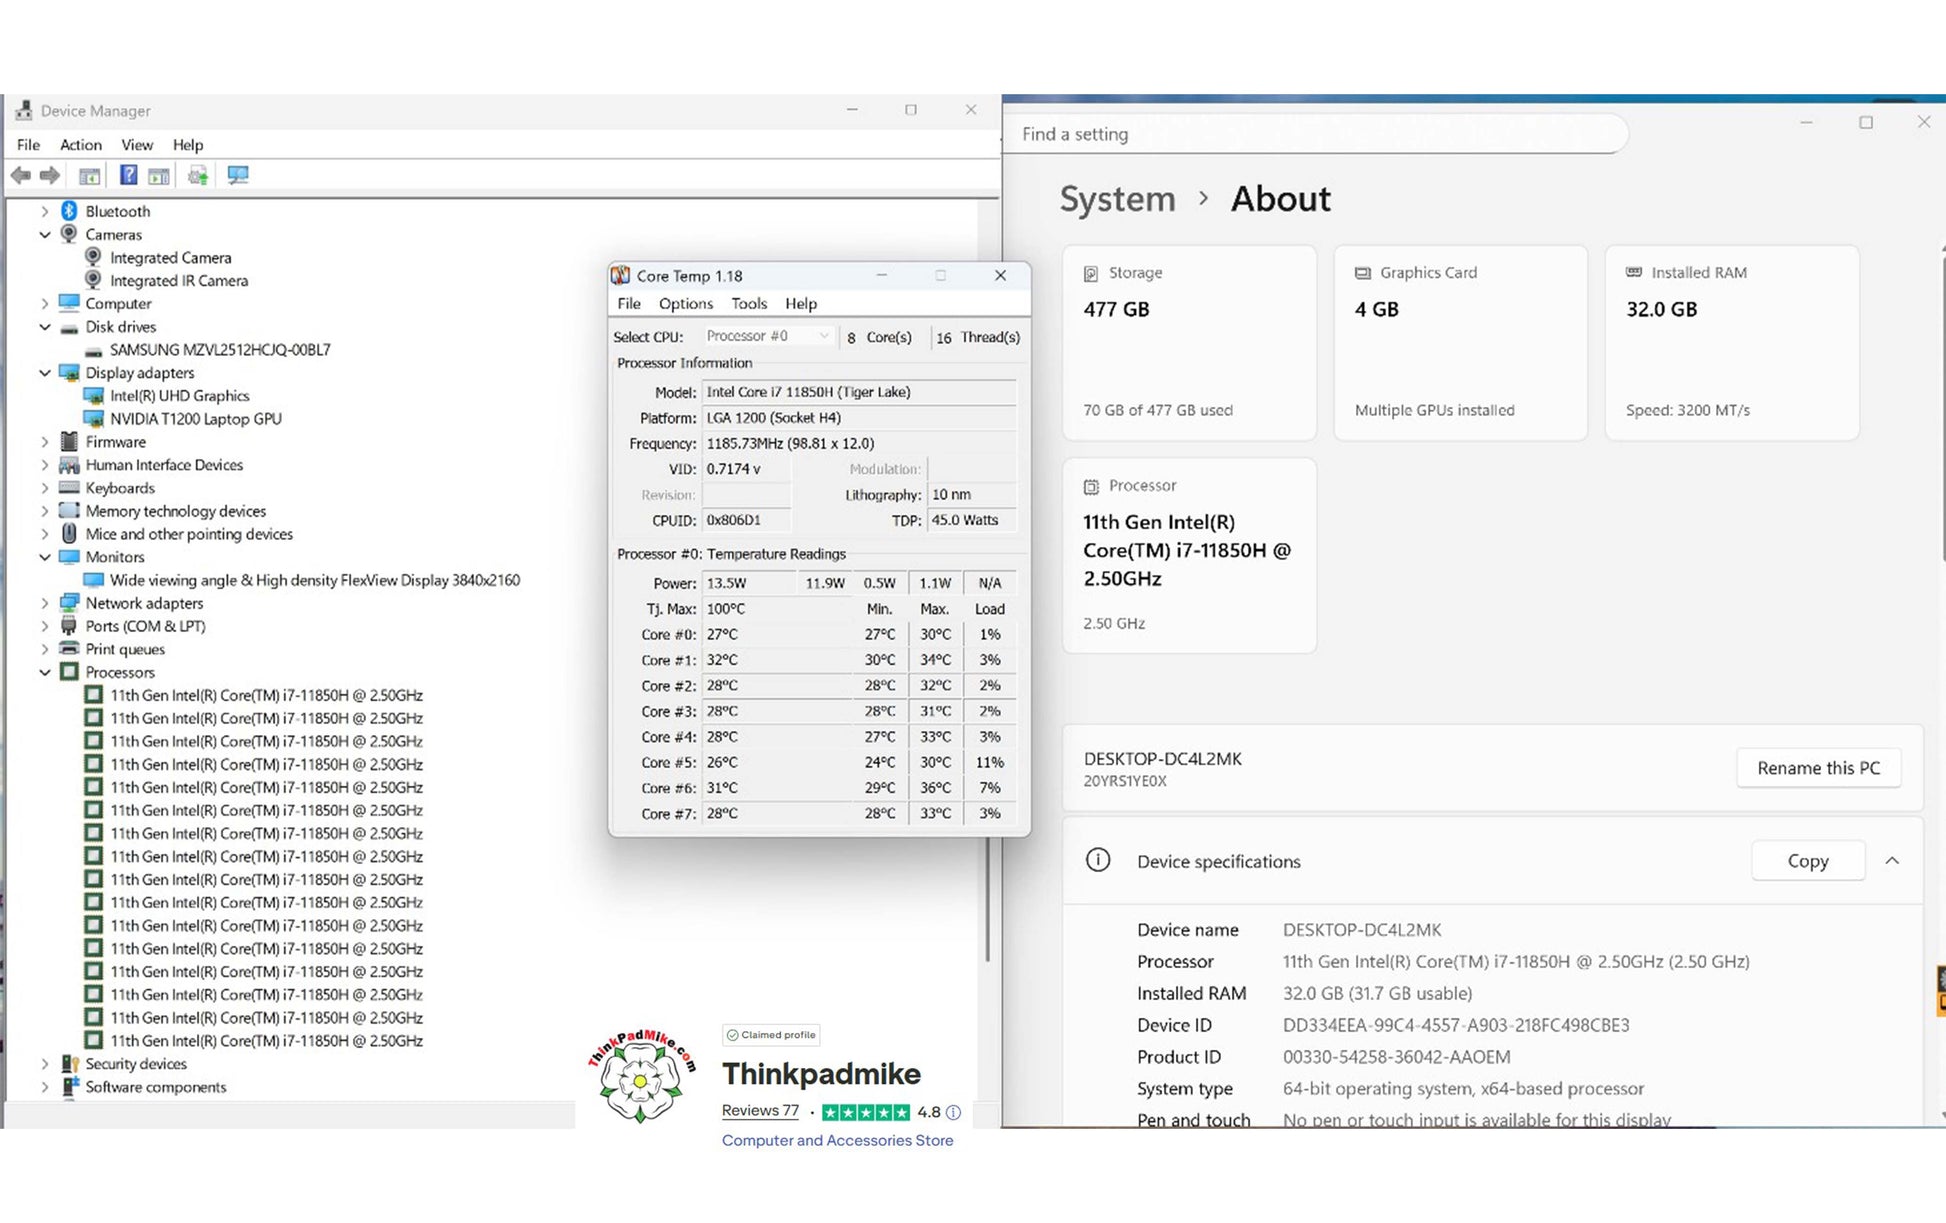Expand the Network adapters node

[44, 603]
